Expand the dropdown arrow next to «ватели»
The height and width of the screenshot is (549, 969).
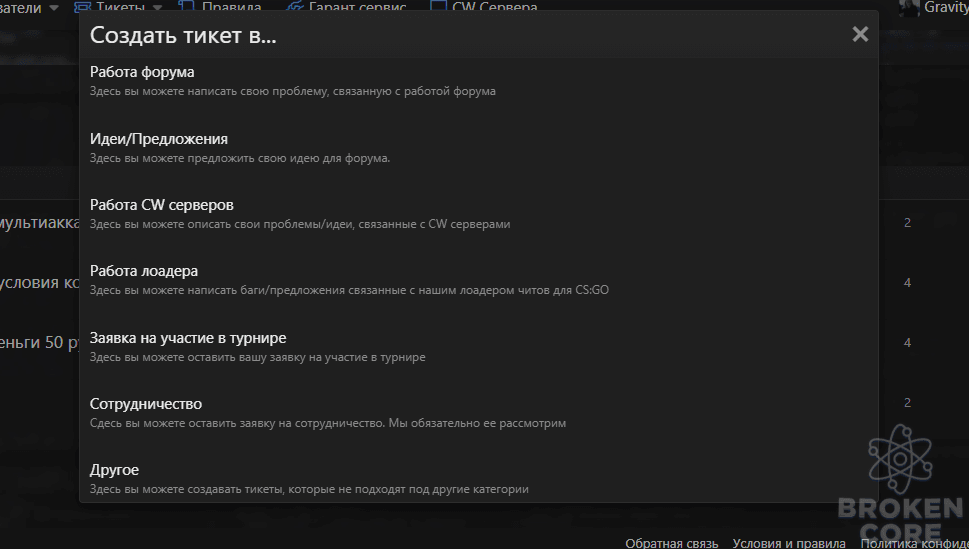(54, 8)
